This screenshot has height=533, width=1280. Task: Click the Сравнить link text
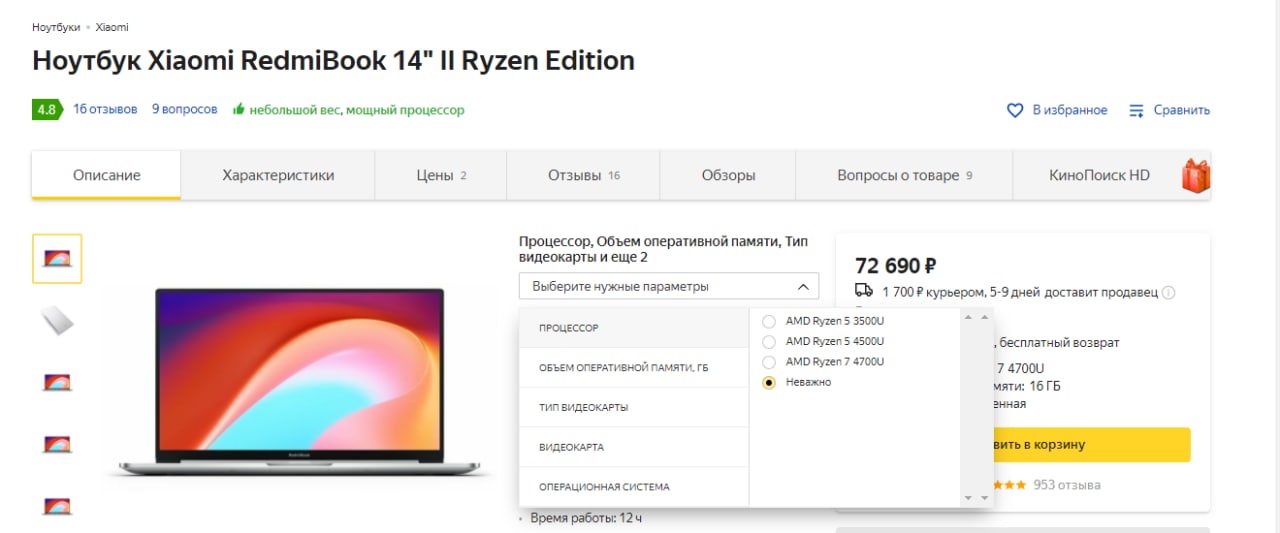pyautogui.click(x=1182, y=110)
